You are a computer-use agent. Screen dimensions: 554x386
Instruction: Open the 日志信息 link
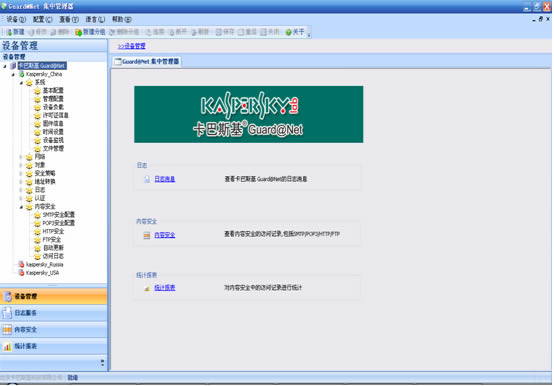(165, 179)
